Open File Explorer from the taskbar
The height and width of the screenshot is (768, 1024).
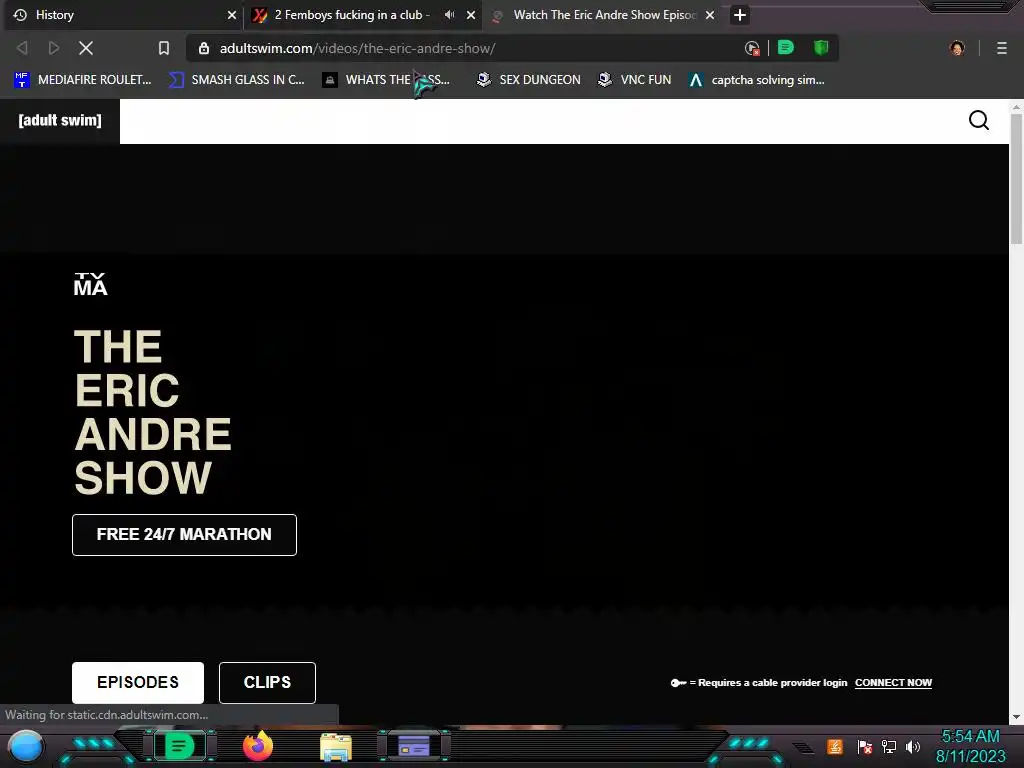336,746
